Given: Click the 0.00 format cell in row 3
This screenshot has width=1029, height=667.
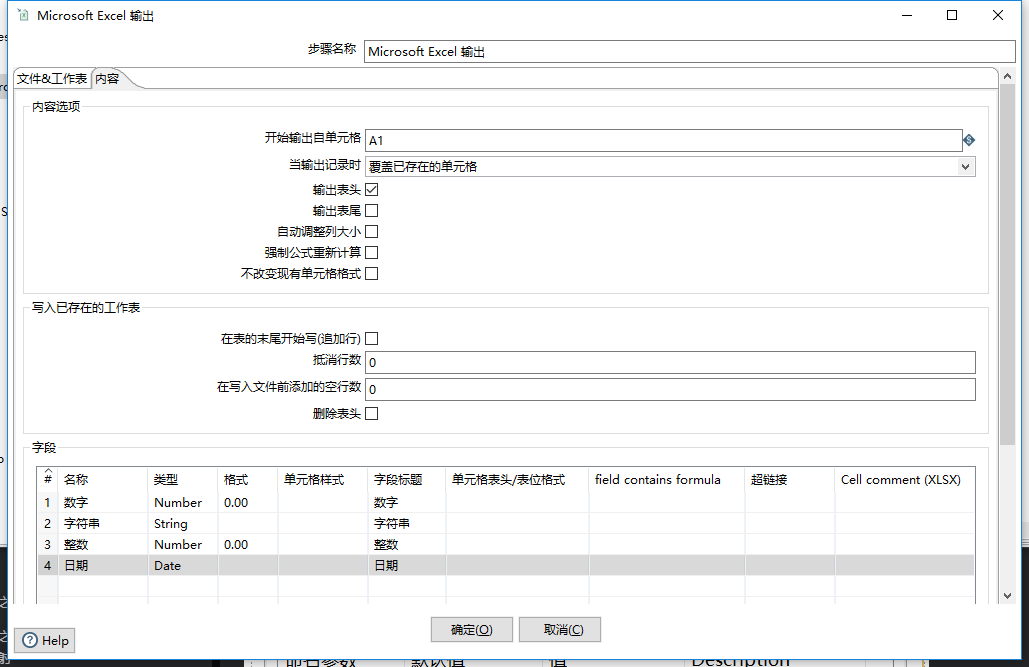Looking at the screenshot, I should pos(248,544).
